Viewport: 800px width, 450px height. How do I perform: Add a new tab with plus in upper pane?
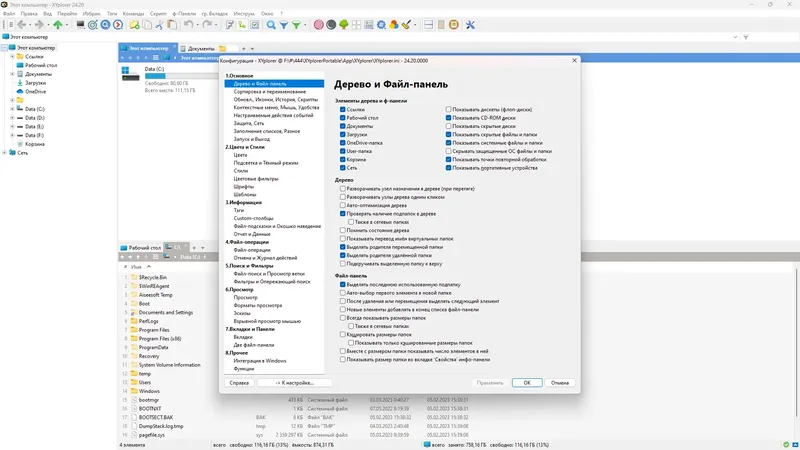[243, 48]
